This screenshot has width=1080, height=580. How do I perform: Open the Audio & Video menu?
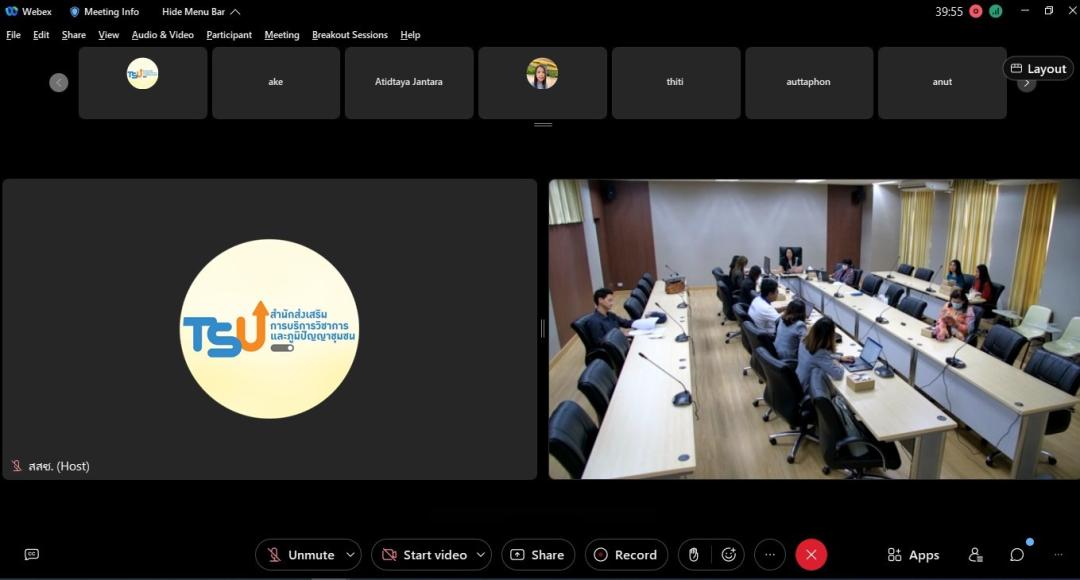pos(162,35)
